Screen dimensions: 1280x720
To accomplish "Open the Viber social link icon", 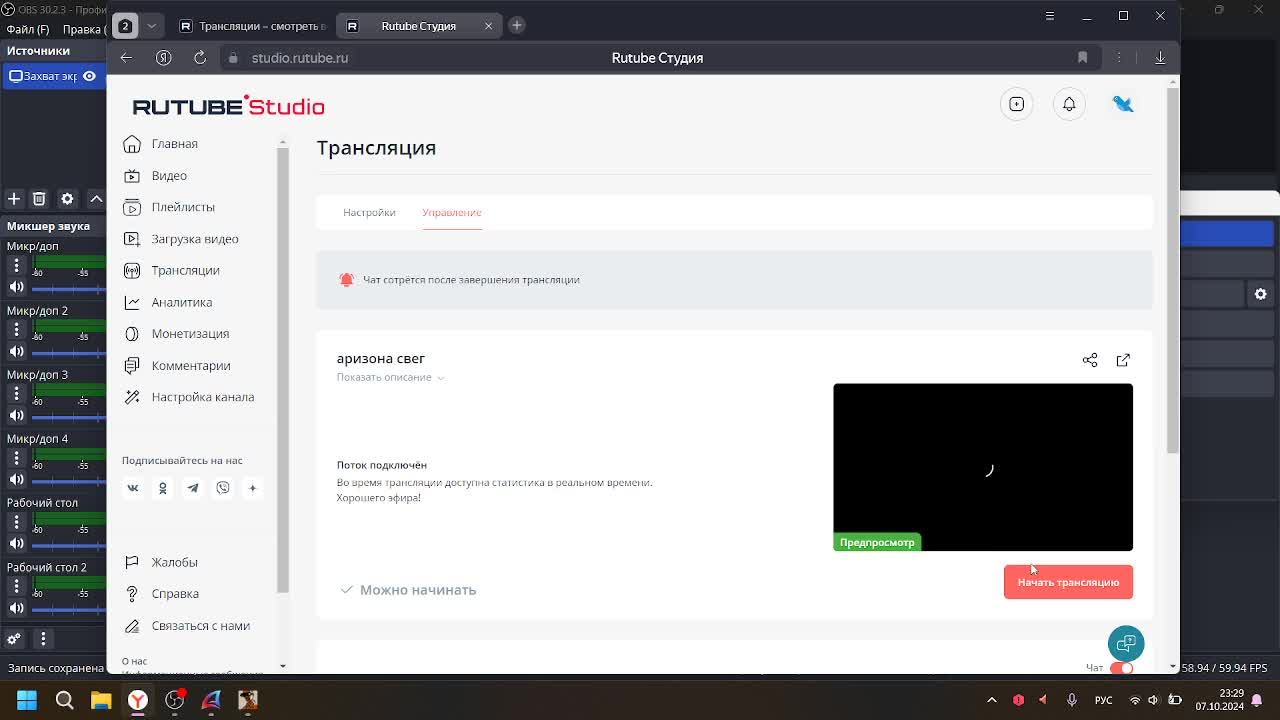I will pos(222,488).
